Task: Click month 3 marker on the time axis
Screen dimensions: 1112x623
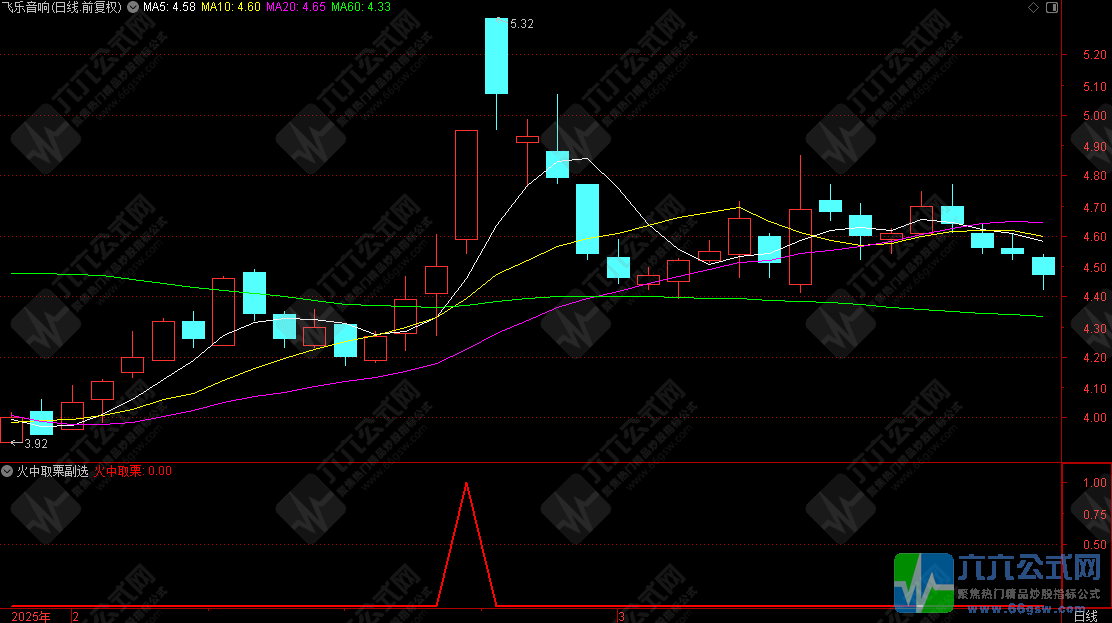Action: click(x=620, y=616)
